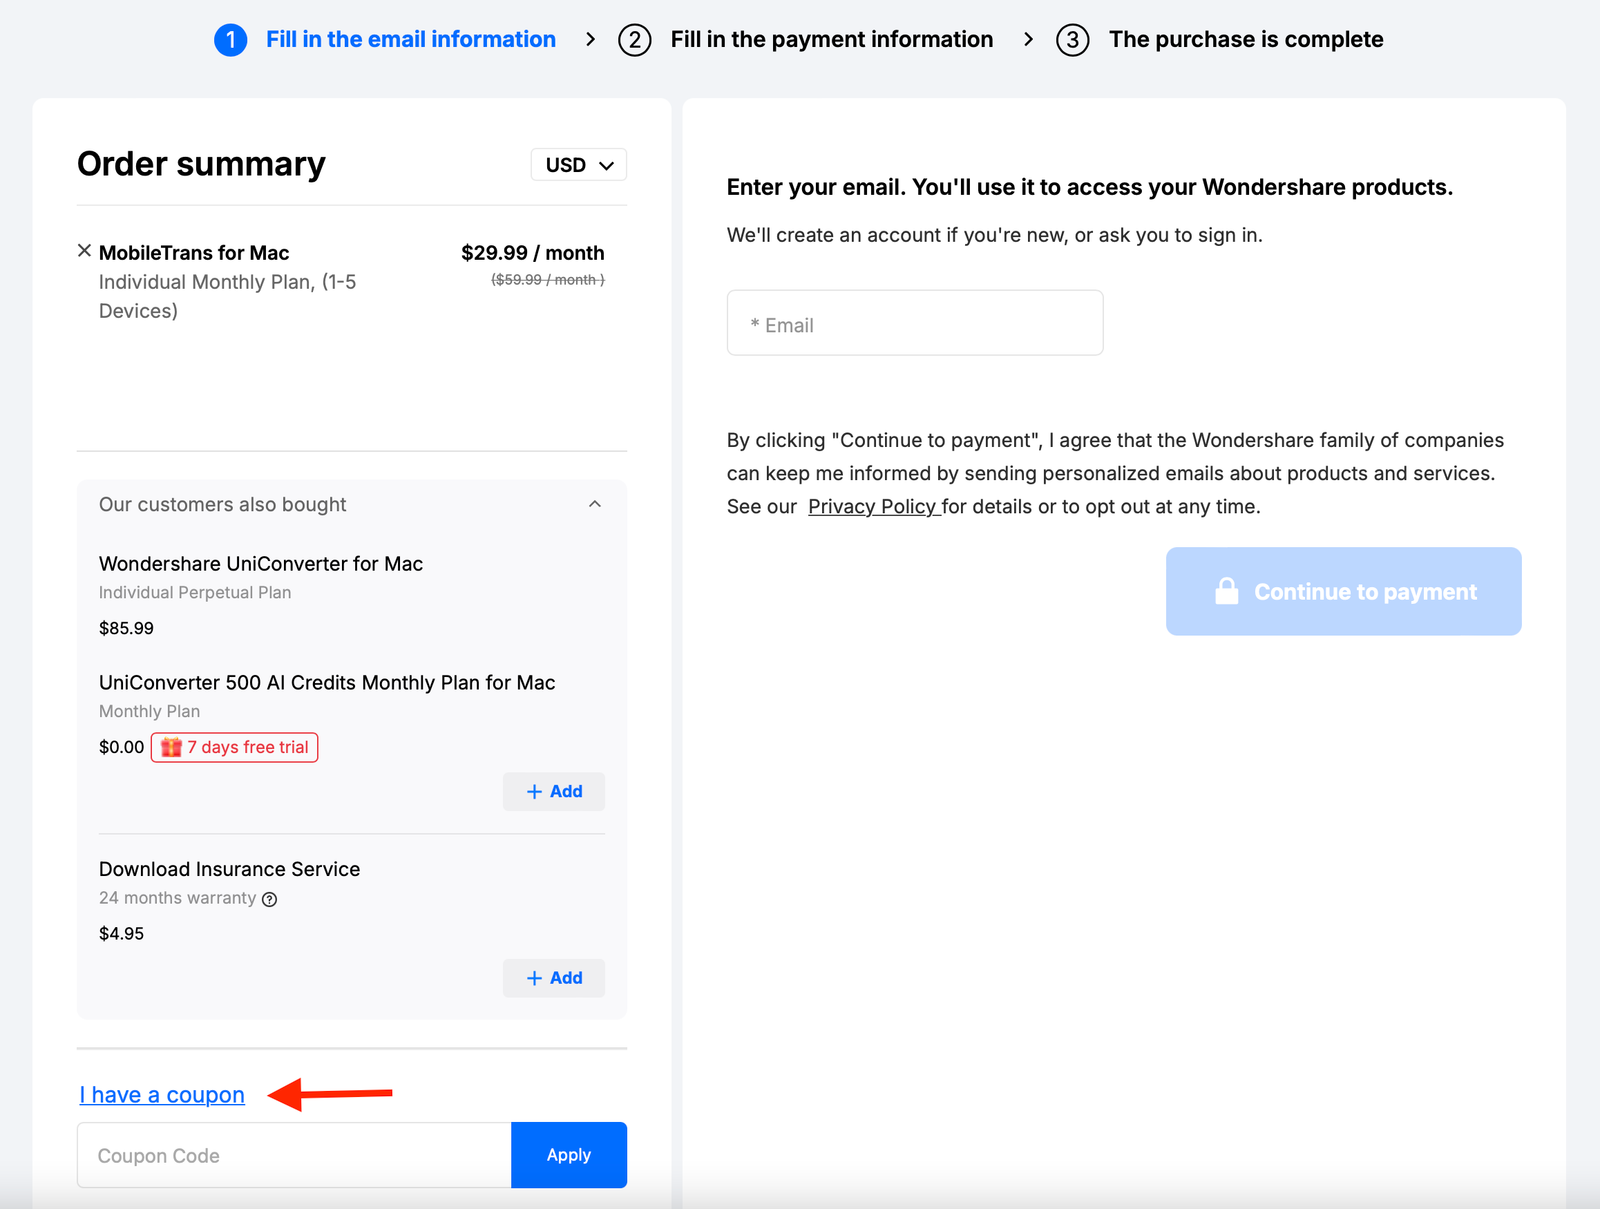Screen dimensions: 1600x1209
Task: Click the struck-through '($59.99 / month)' price
Action: 548,280
